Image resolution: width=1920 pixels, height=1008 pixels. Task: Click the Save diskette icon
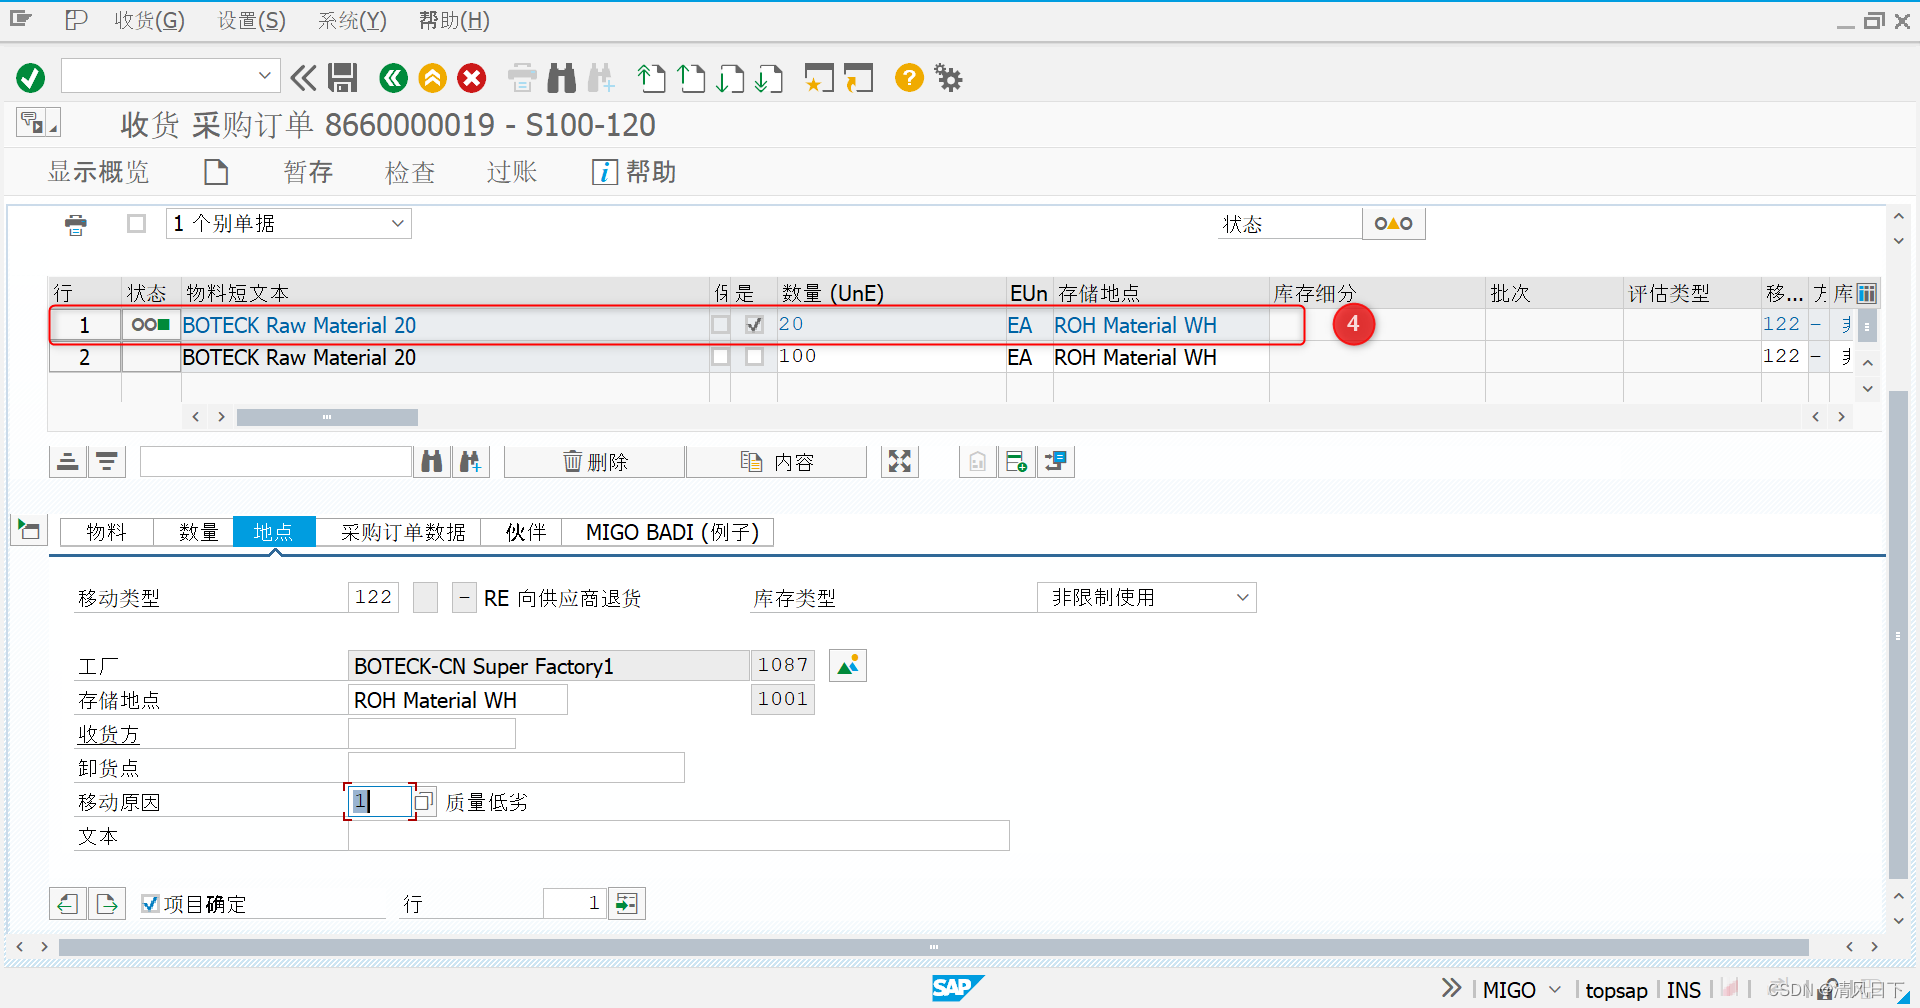(x=343, y=77)
